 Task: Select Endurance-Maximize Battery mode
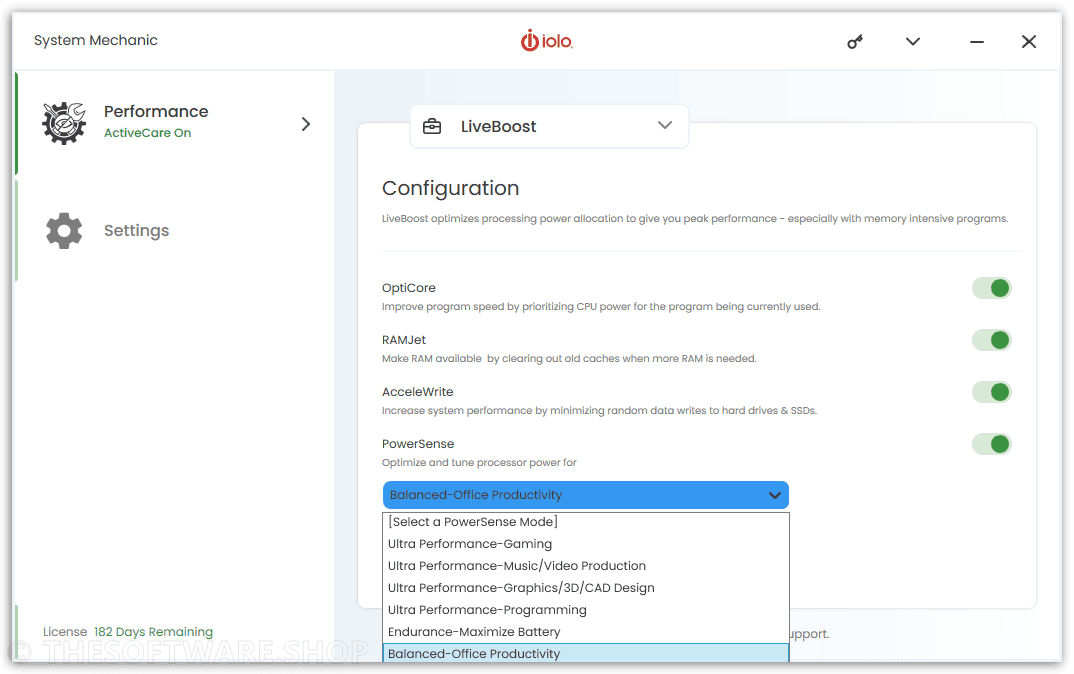[x=586, y=632]
